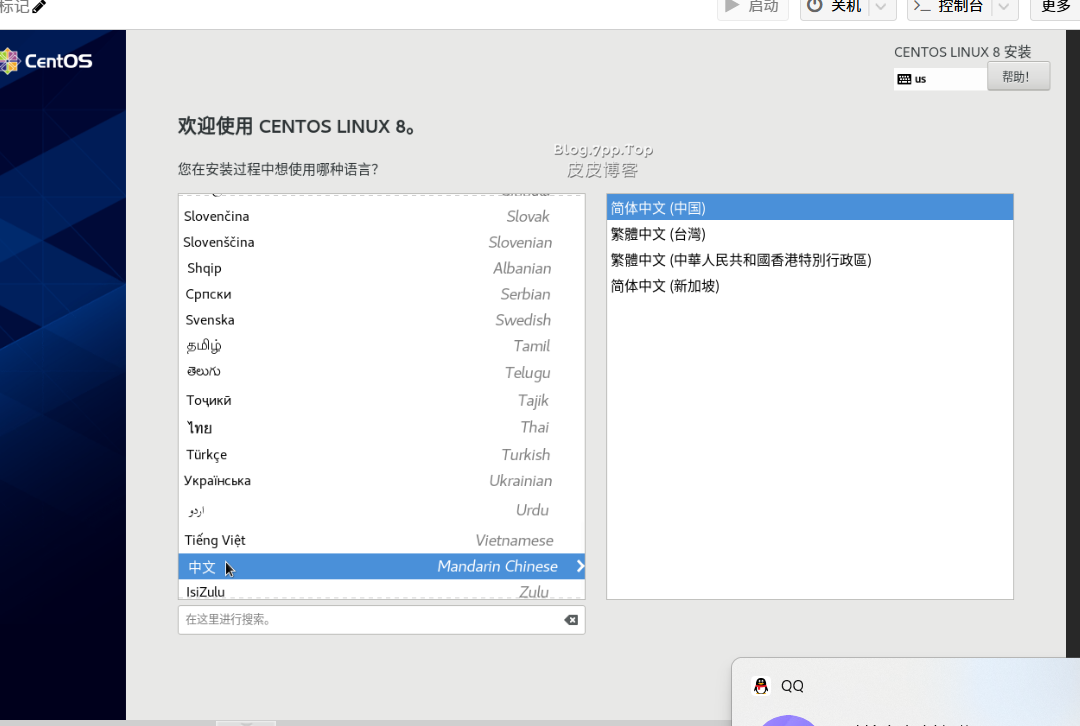This screenshot has height=726, width=1080.
Task: Select the 繁體中文 (台灣) locale
Action: pyautogui.click(x=660, y=233)
